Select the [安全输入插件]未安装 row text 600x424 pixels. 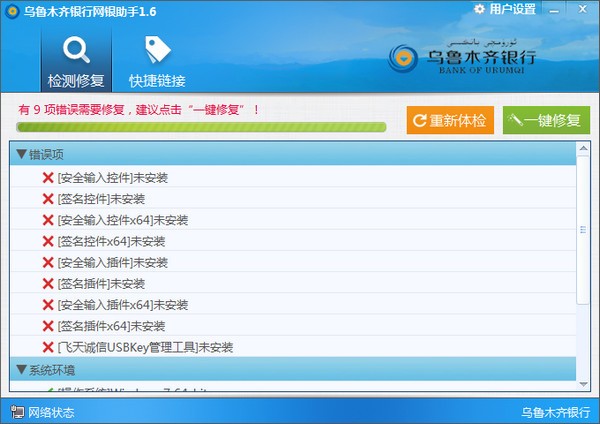click(x=112, y=263)
